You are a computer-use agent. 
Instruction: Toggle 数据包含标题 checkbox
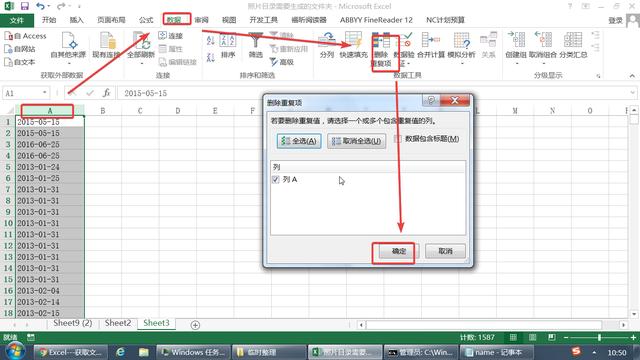[x=398, y=139]
